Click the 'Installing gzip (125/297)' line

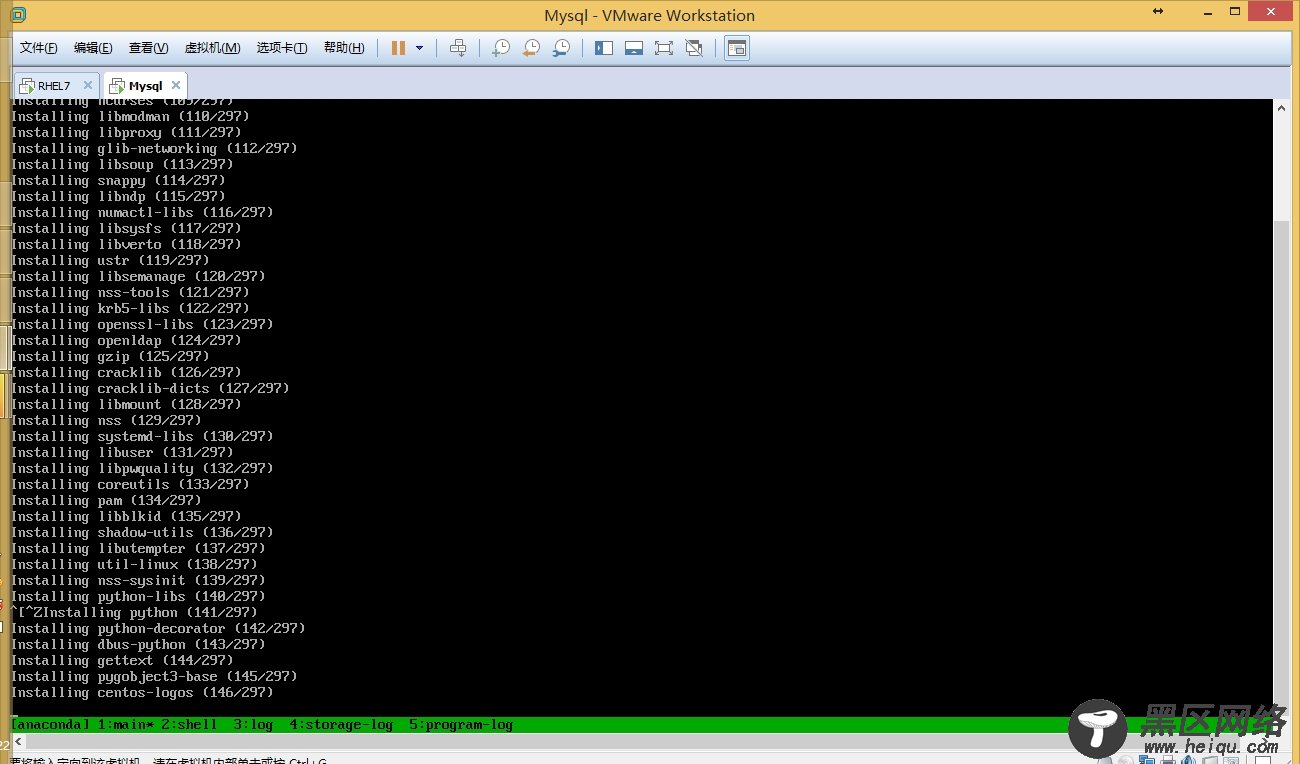(110, 356)
